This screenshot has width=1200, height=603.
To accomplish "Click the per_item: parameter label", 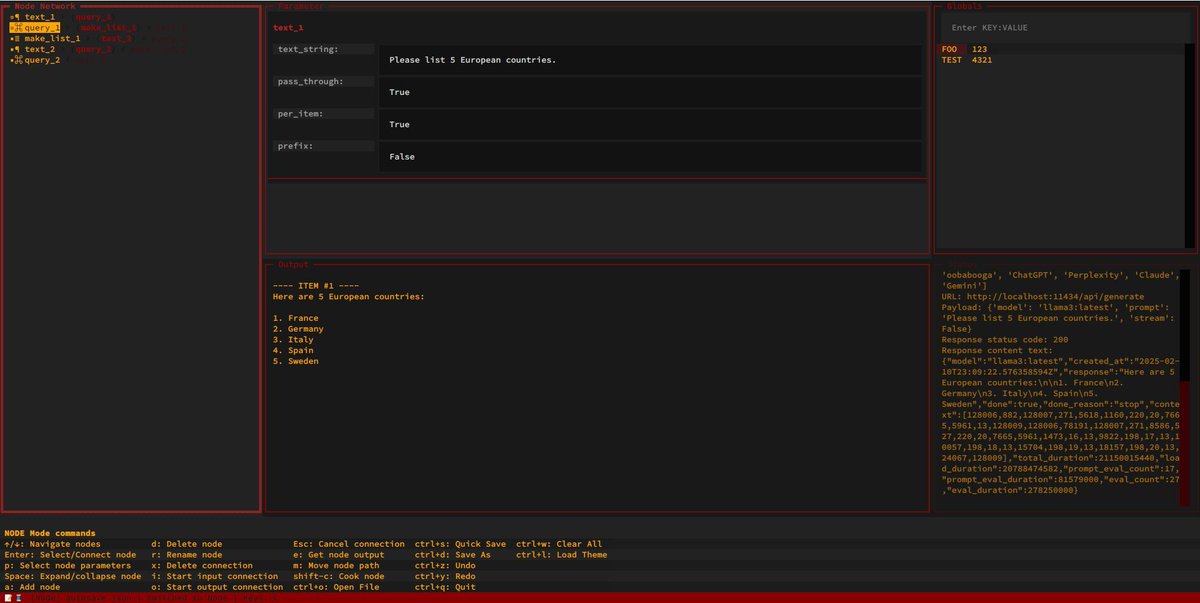I will [x=325, y=113].
